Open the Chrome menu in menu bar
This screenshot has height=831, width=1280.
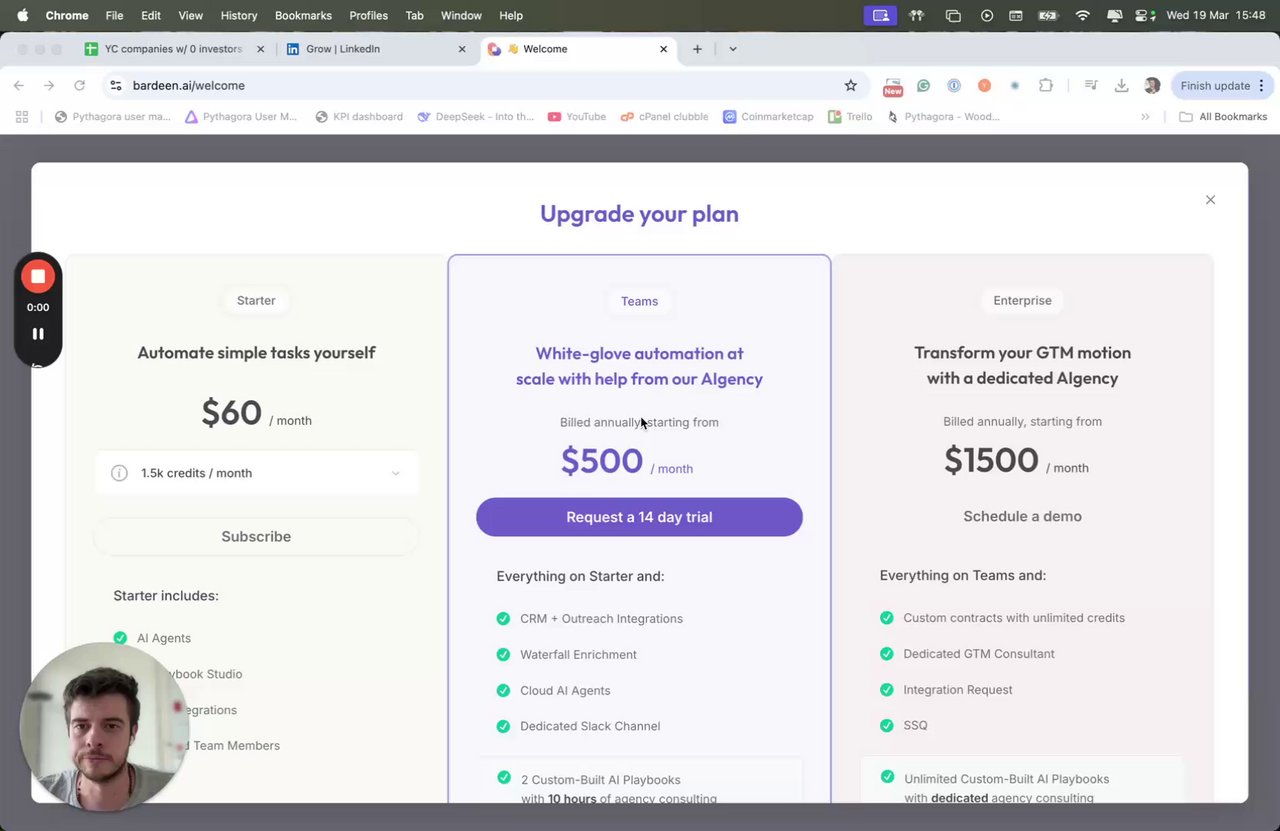(67, 15)
